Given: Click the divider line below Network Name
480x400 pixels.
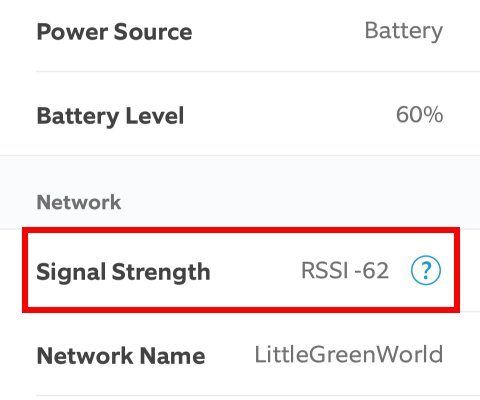Looking at the screenshot, I should click(258, 396).
